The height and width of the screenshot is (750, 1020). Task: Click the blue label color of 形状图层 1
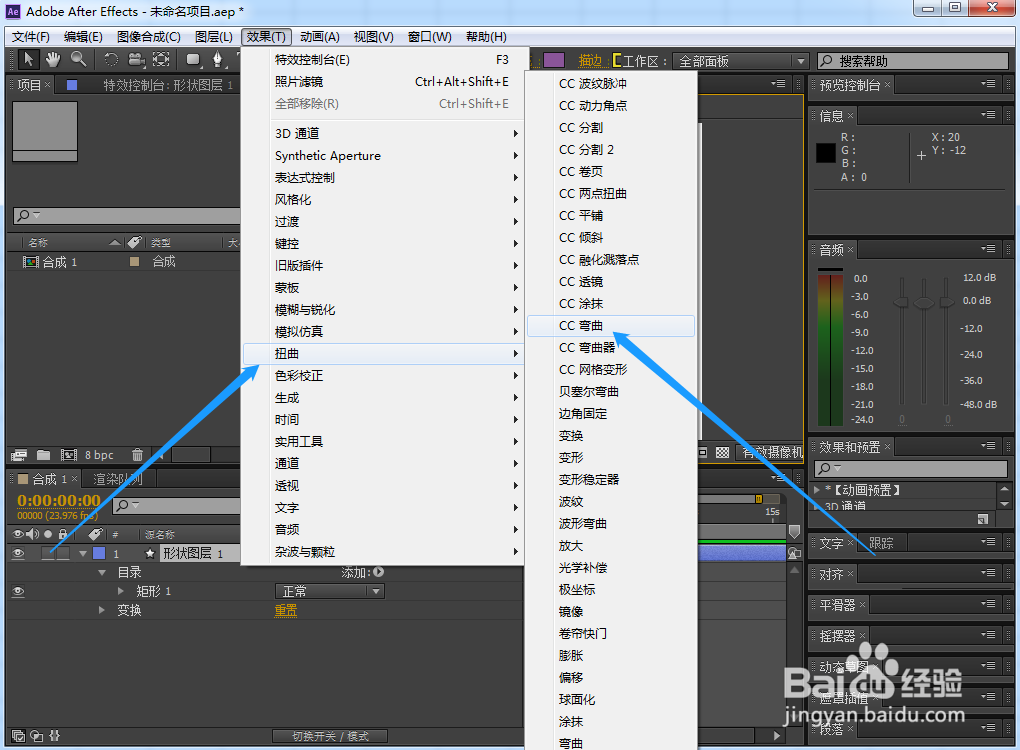pyautogui.click(x=99, y=554)
